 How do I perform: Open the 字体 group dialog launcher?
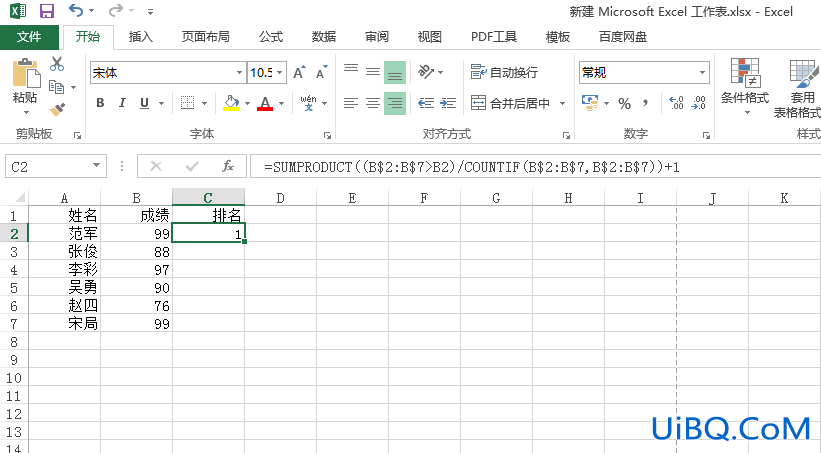(327, 136)
